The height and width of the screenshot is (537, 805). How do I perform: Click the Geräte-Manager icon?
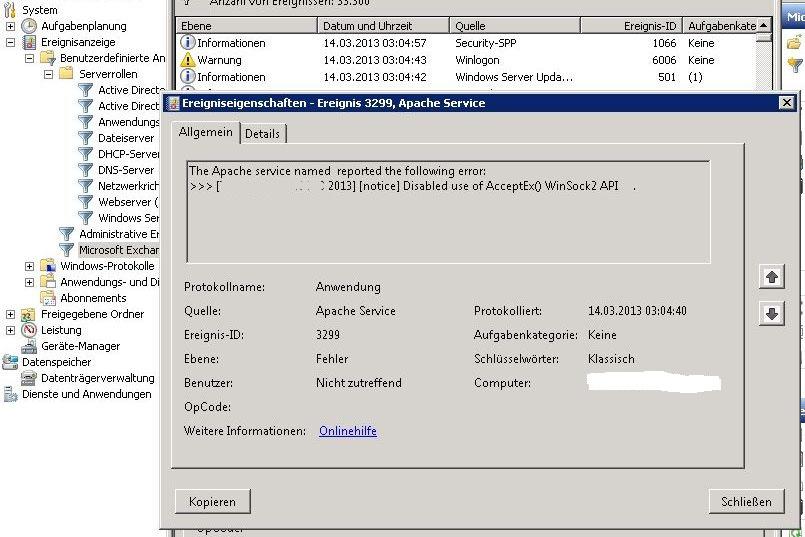(x=29, y=347)
